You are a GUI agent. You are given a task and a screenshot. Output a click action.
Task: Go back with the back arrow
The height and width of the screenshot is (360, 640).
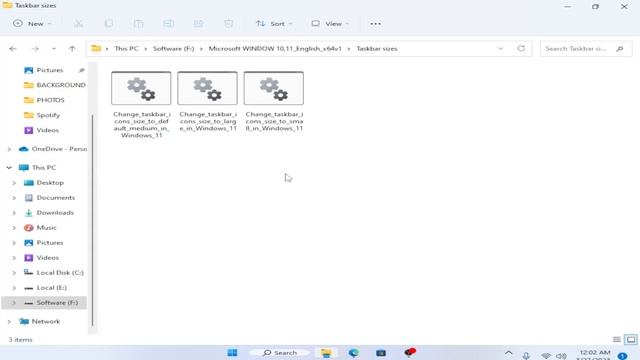13,49
